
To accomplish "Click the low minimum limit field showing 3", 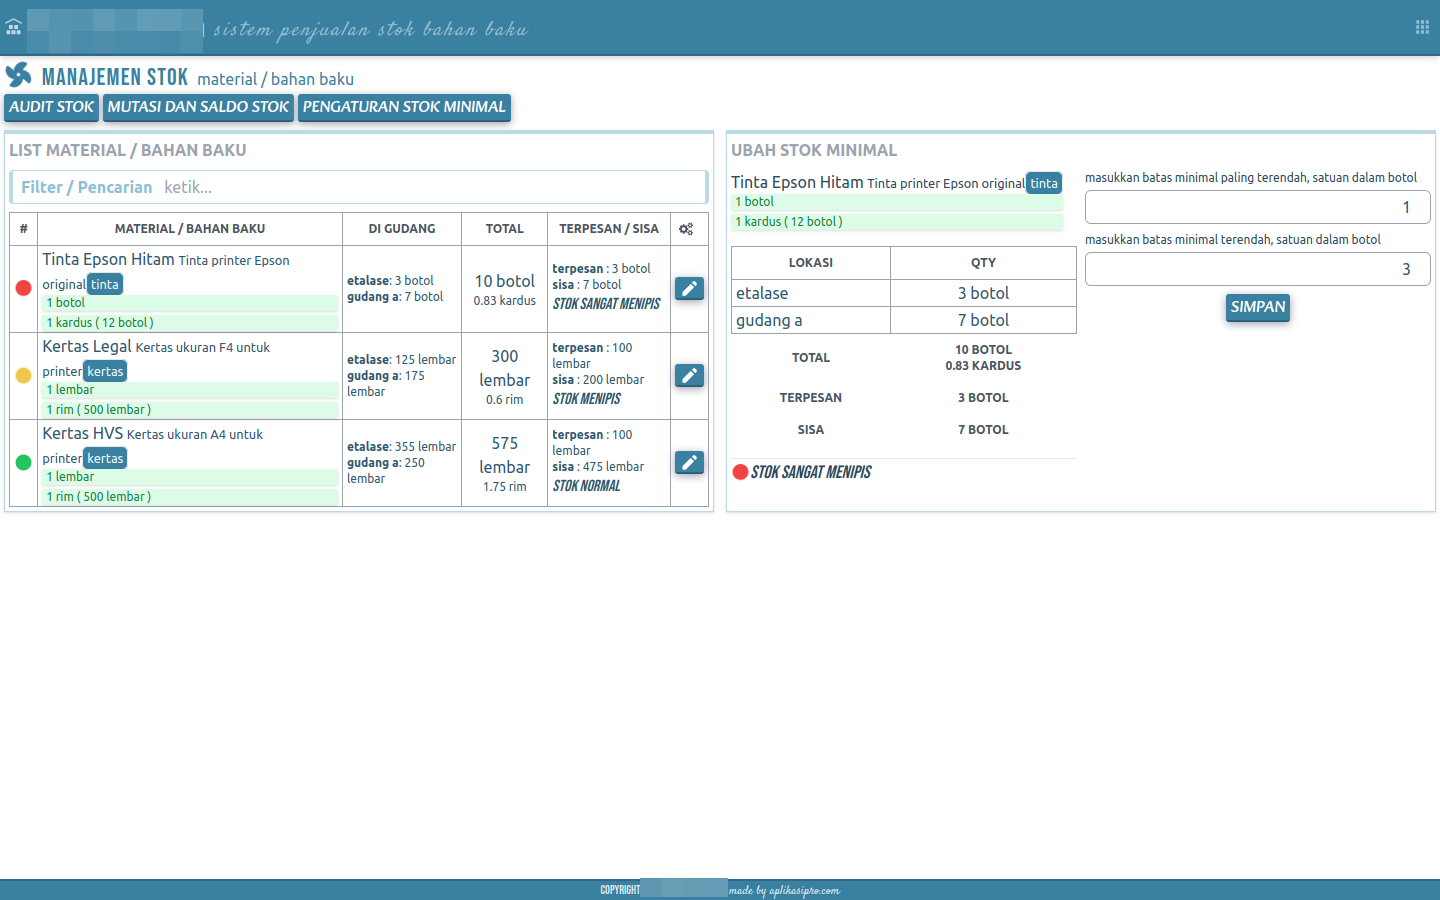I will point(1257,269).
